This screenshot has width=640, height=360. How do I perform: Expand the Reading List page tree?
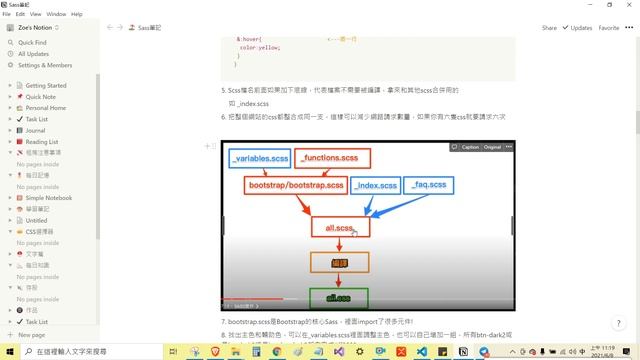pos(10,142)
